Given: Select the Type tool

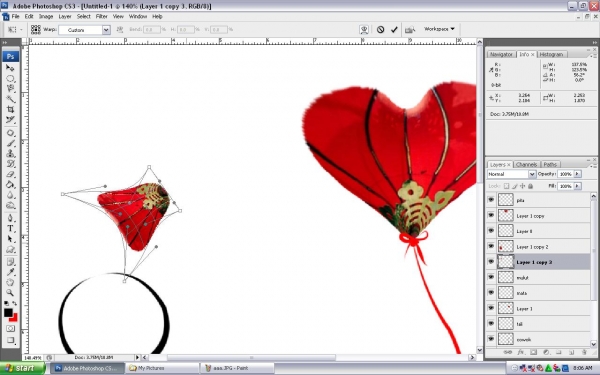Looking at the screenshot, I should tap(10, 229).
